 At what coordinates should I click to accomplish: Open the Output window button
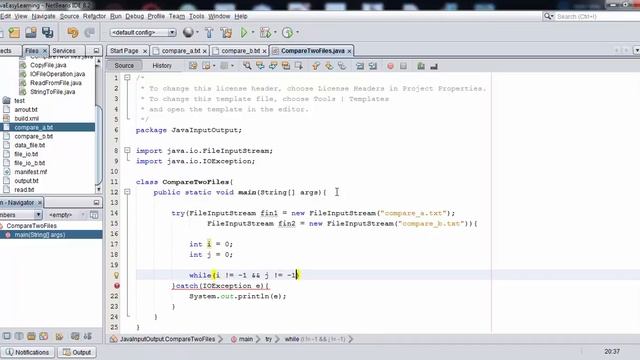coord(77,352)
